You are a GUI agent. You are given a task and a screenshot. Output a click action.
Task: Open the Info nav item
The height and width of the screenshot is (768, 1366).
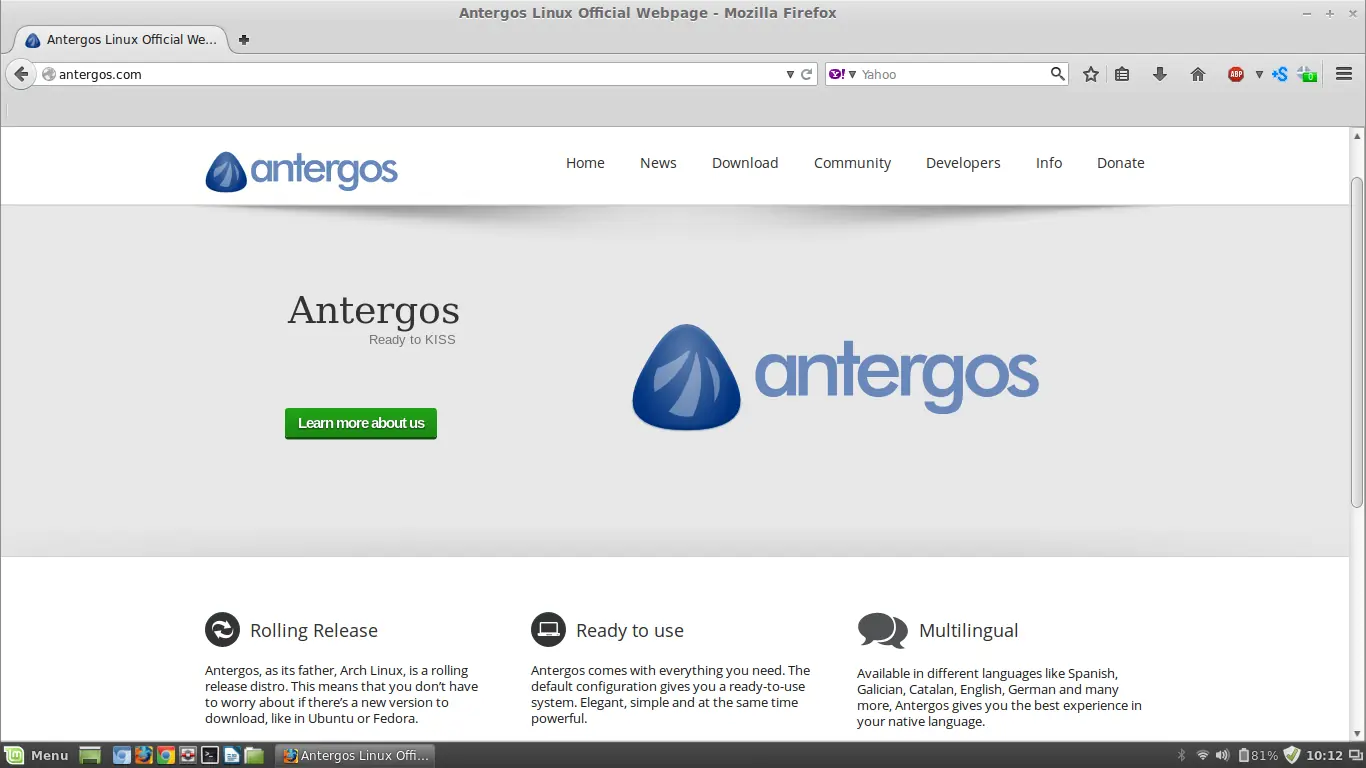click(x=1049, y=163)
